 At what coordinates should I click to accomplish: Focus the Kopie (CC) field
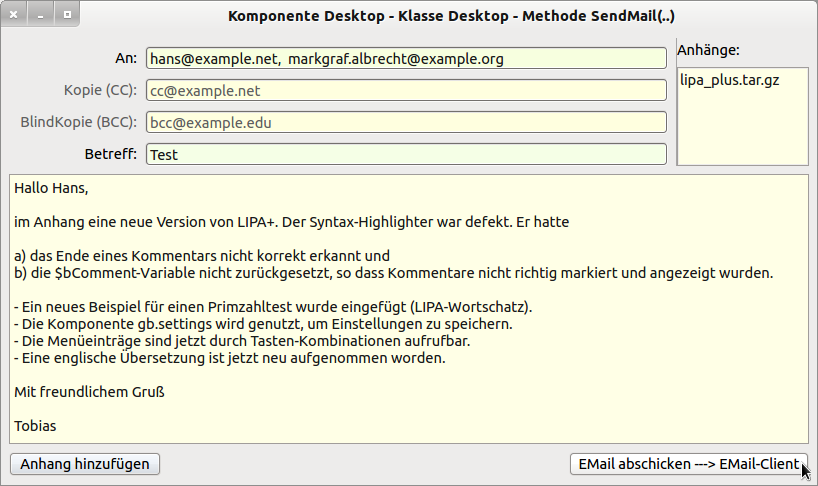(x=405, y=91)
